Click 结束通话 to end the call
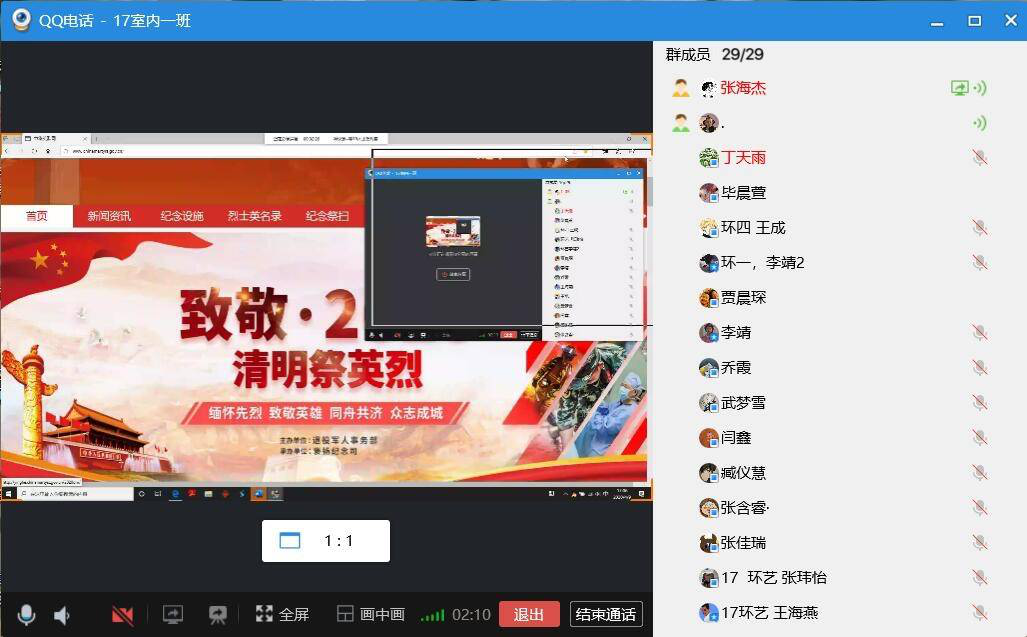Screen dimensions: 1027x637 [605, 614]
